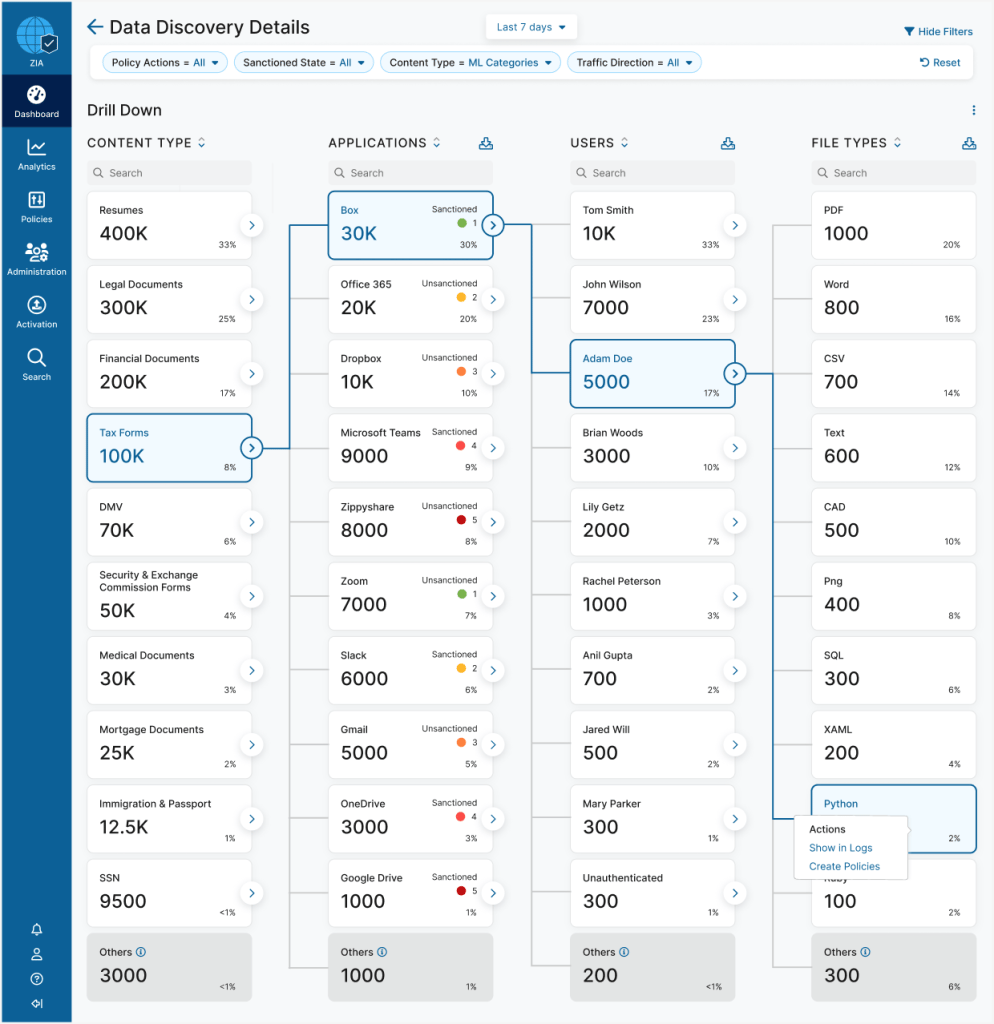Hide the filters bar
This screenshot has width=994, height=1024.
point(938,32)
